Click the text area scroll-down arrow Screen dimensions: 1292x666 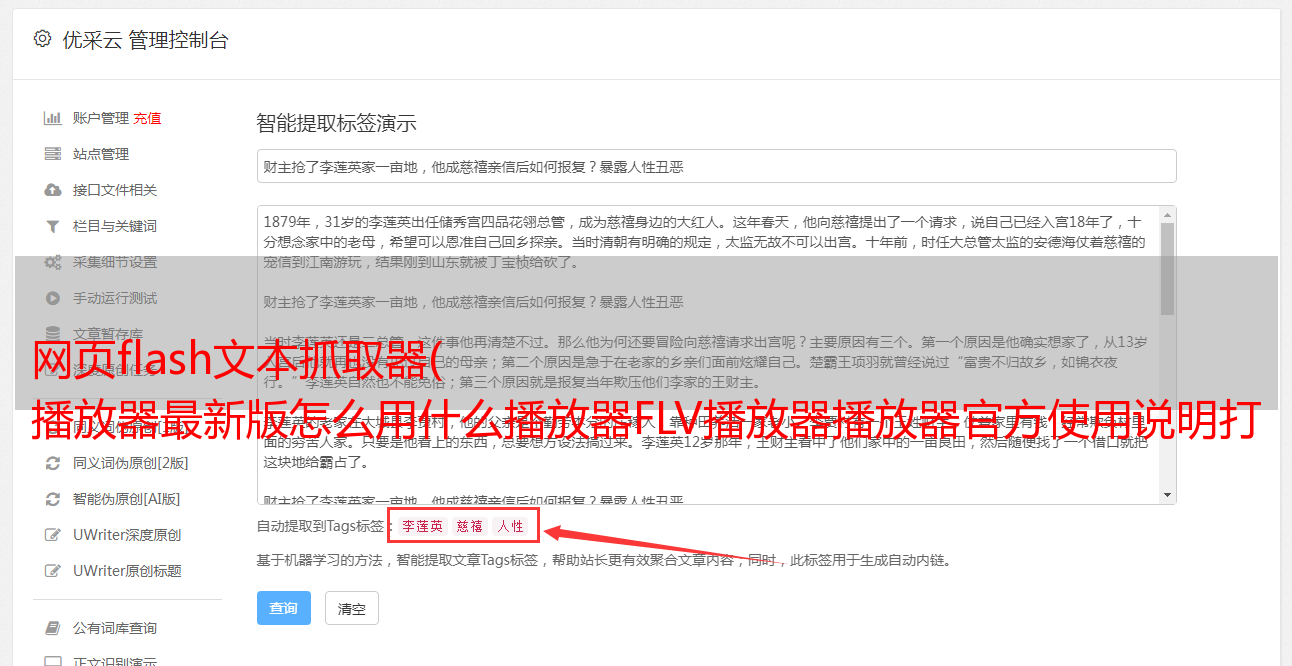tap(1167, 495)
